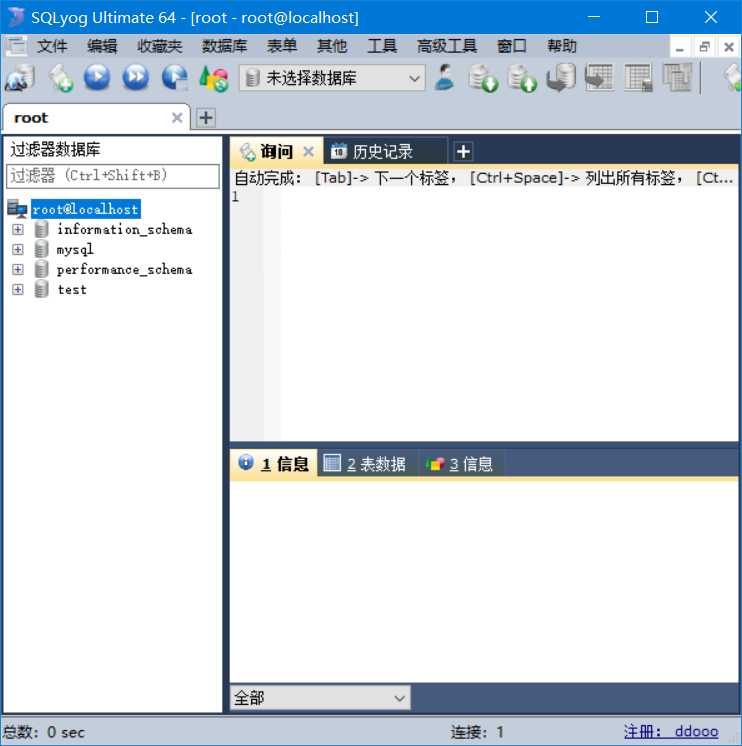Click the user manager icon

[446, 78]
